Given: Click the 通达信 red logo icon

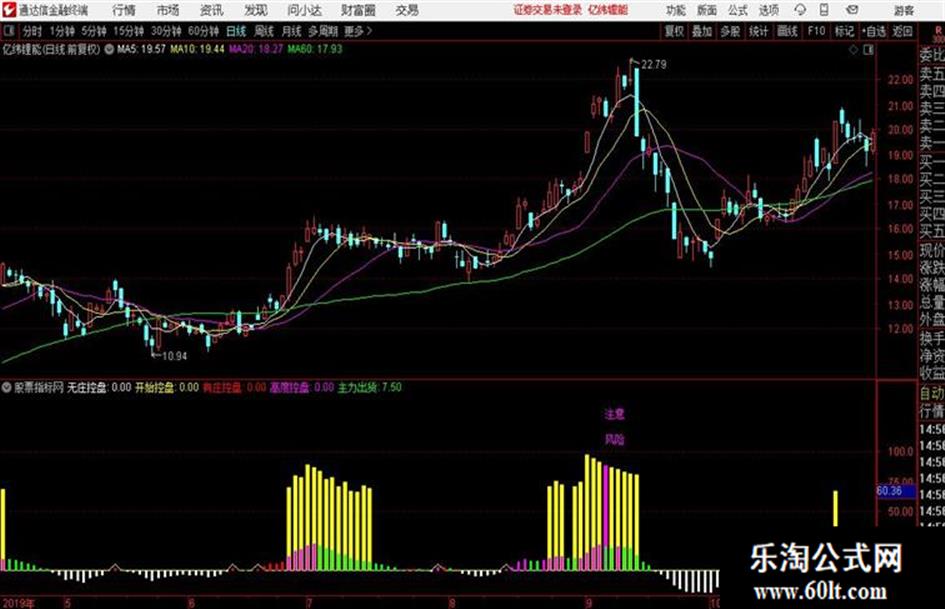Looking at the screenshot, I should click(x=9, y=10).
